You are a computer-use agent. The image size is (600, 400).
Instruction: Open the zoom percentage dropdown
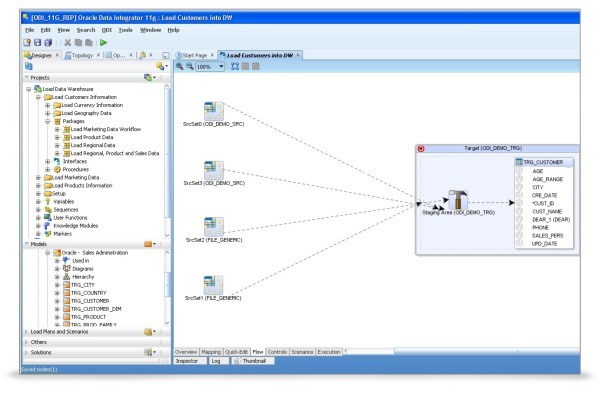pyautogui.click(x=221, y=65)
